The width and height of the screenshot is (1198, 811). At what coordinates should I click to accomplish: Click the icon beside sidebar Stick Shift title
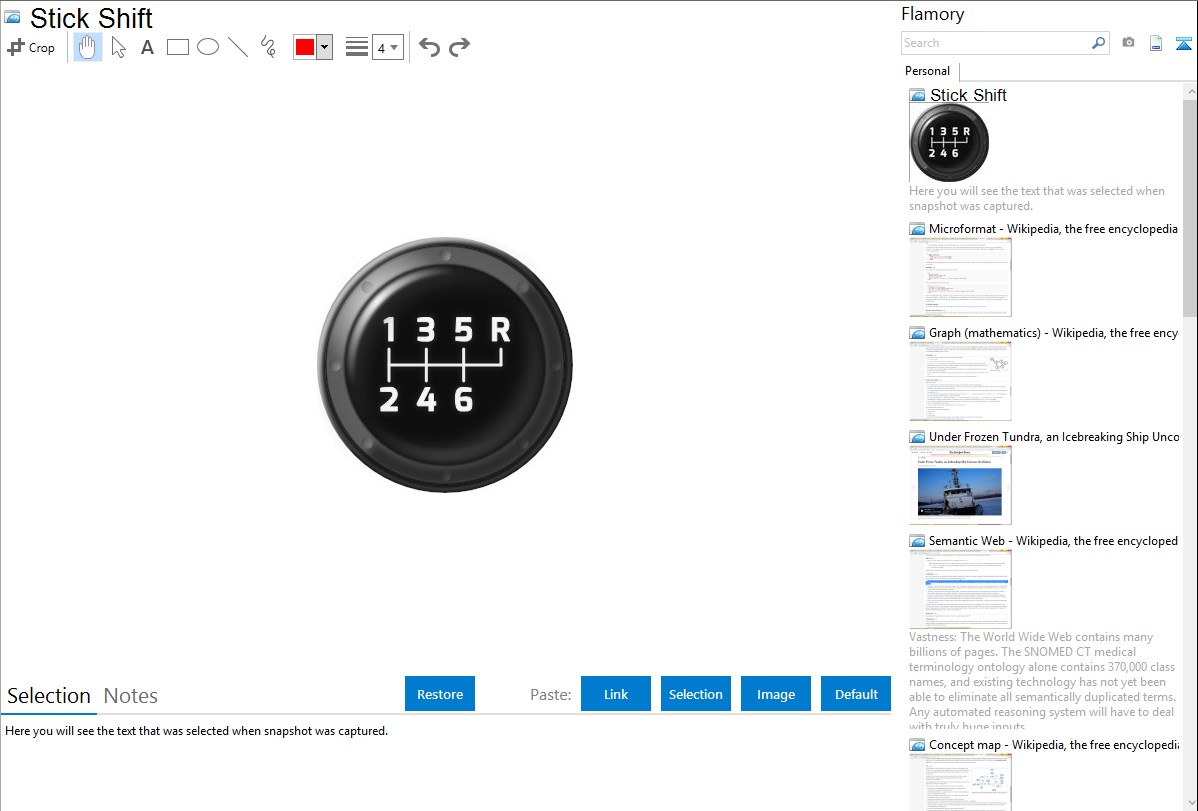[917, 96]
